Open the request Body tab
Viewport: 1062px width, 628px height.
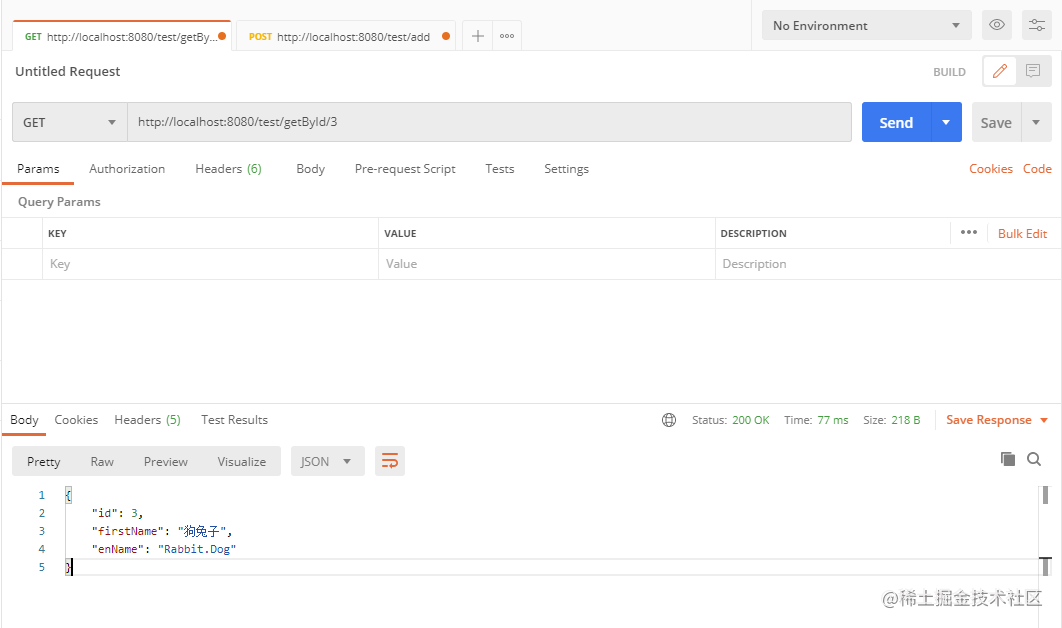click(x=310, y=169)
